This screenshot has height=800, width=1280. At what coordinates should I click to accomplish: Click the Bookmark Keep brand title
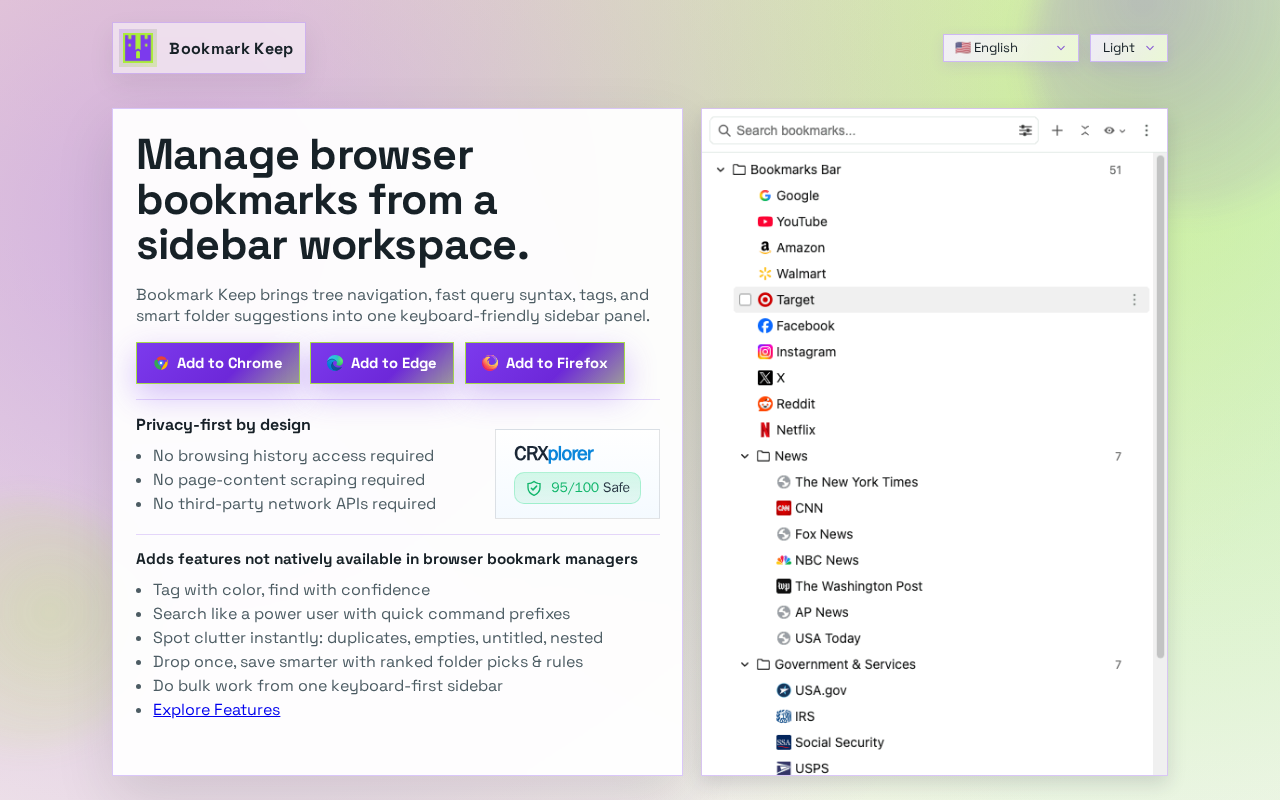click(x=231, y=48)
